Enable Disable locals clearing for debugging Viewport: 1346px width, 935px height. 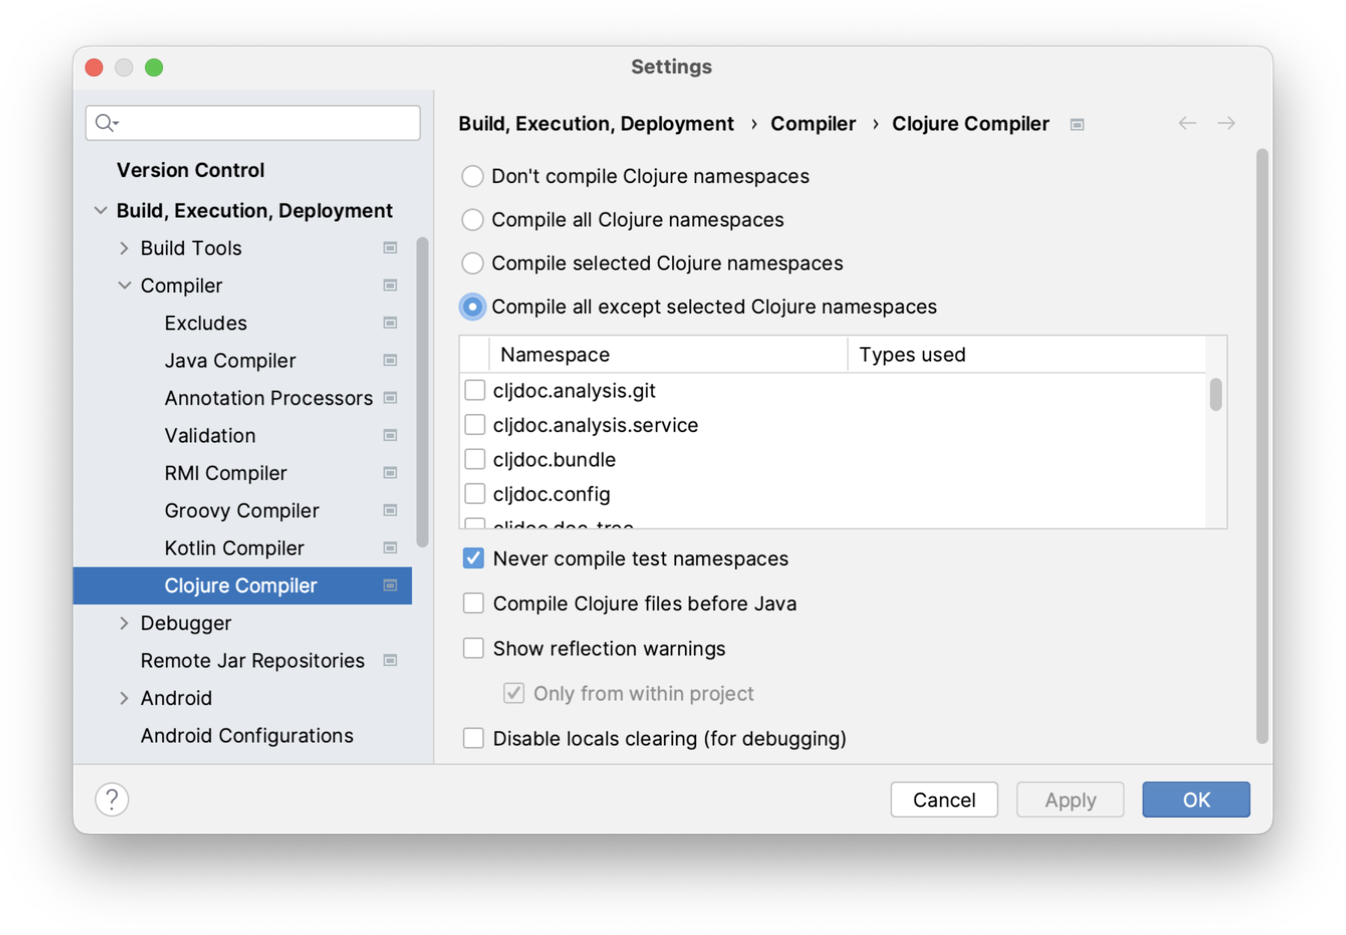coord(473,738)
